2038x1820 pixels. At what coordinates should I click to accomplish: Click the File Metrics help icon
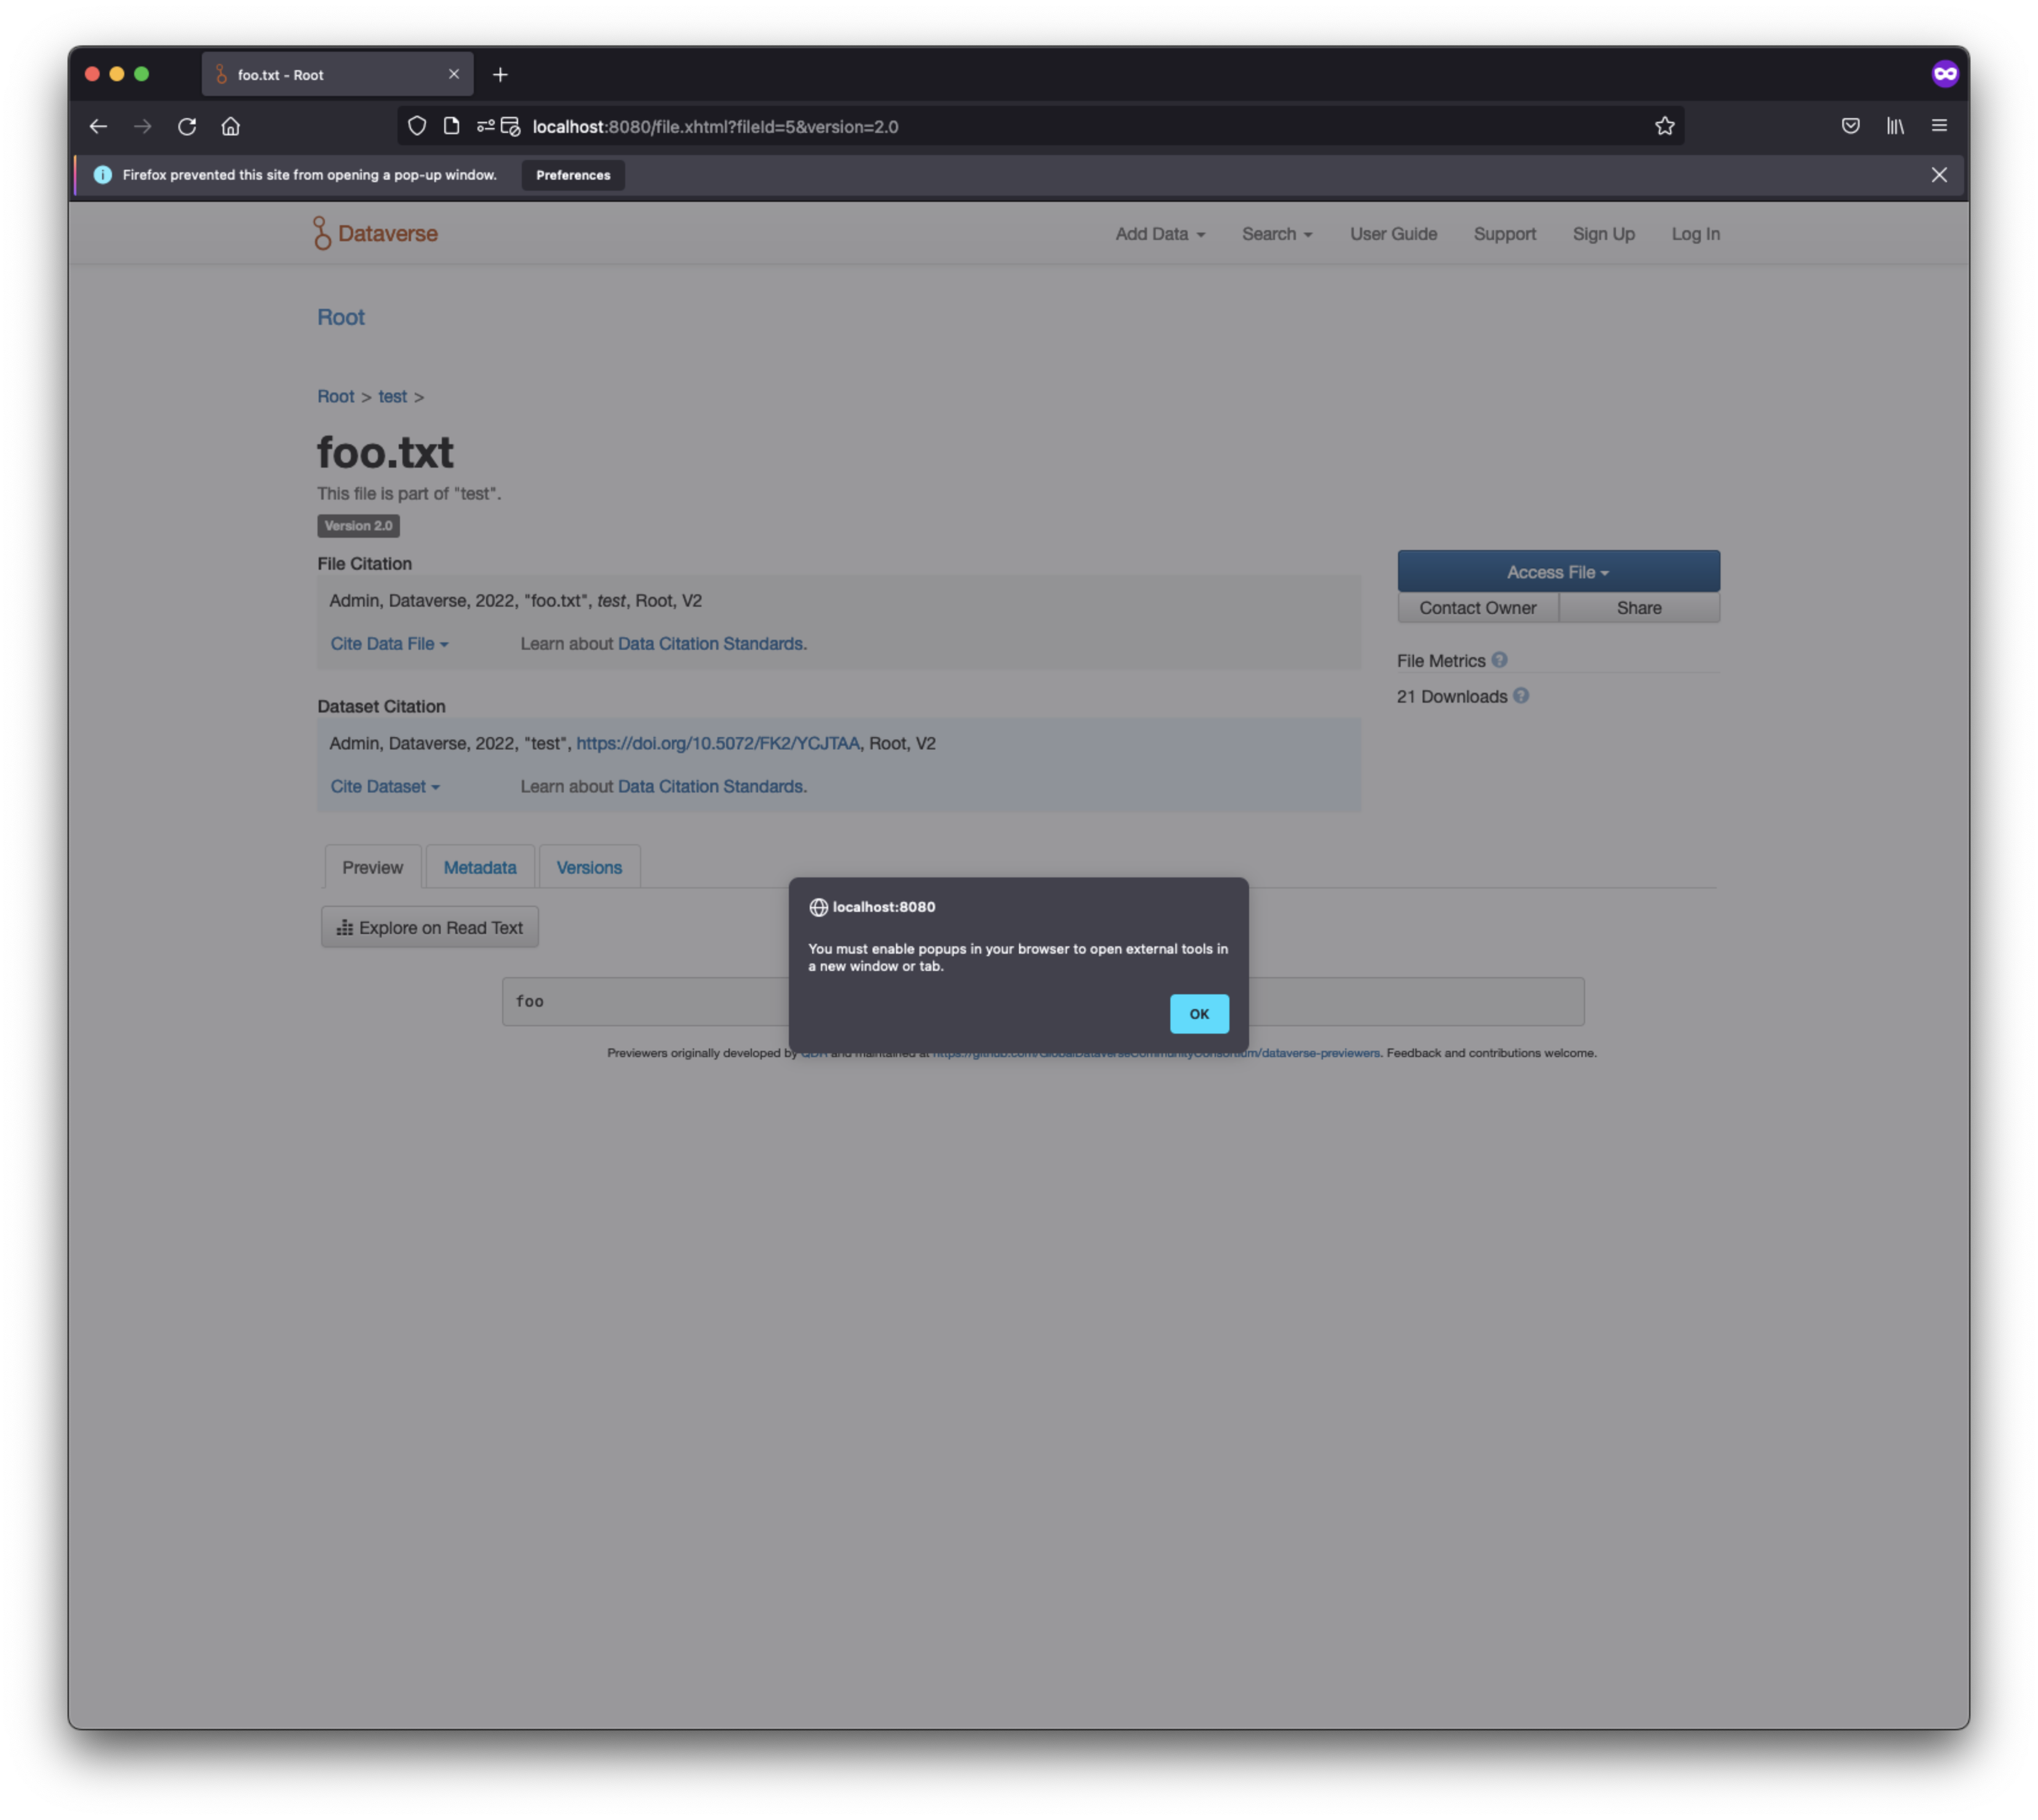pos(1499,660)
